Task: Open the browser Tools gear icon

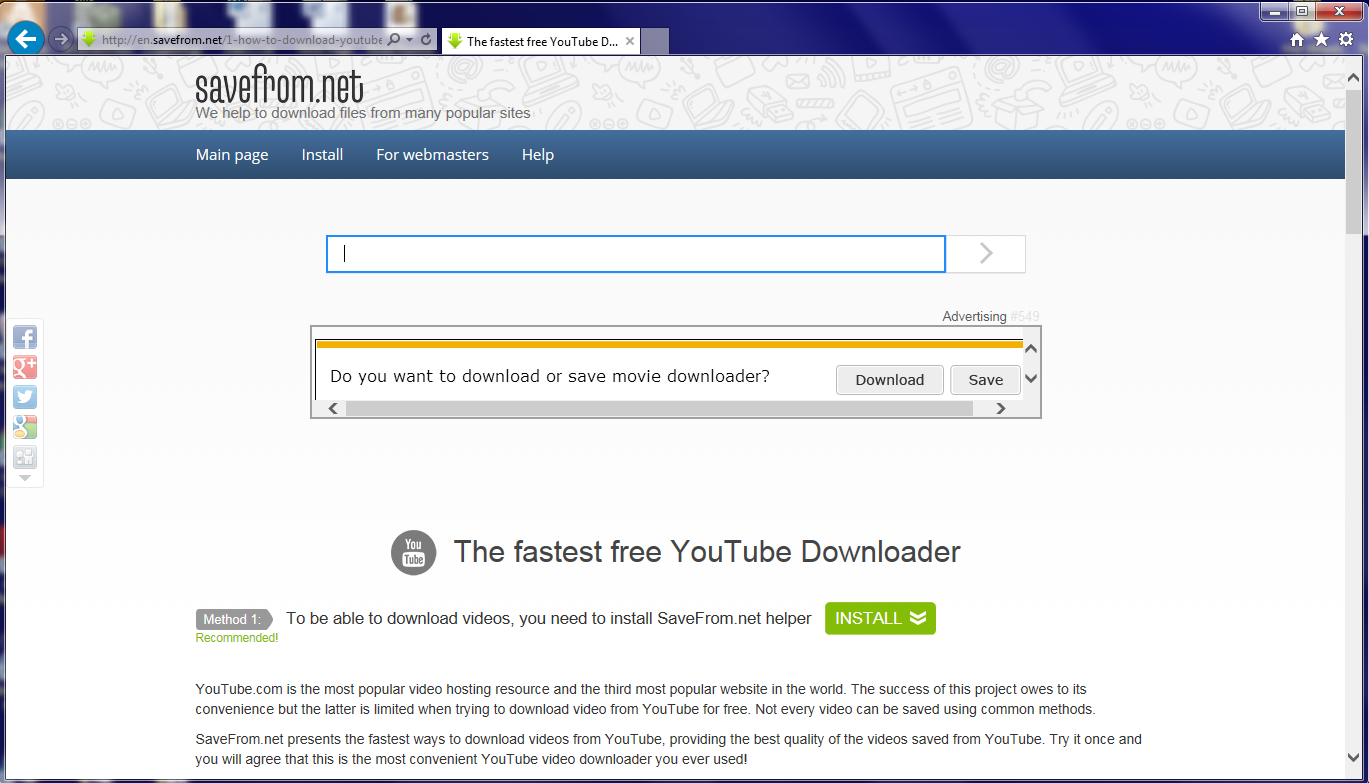Action: point(1346,40)
